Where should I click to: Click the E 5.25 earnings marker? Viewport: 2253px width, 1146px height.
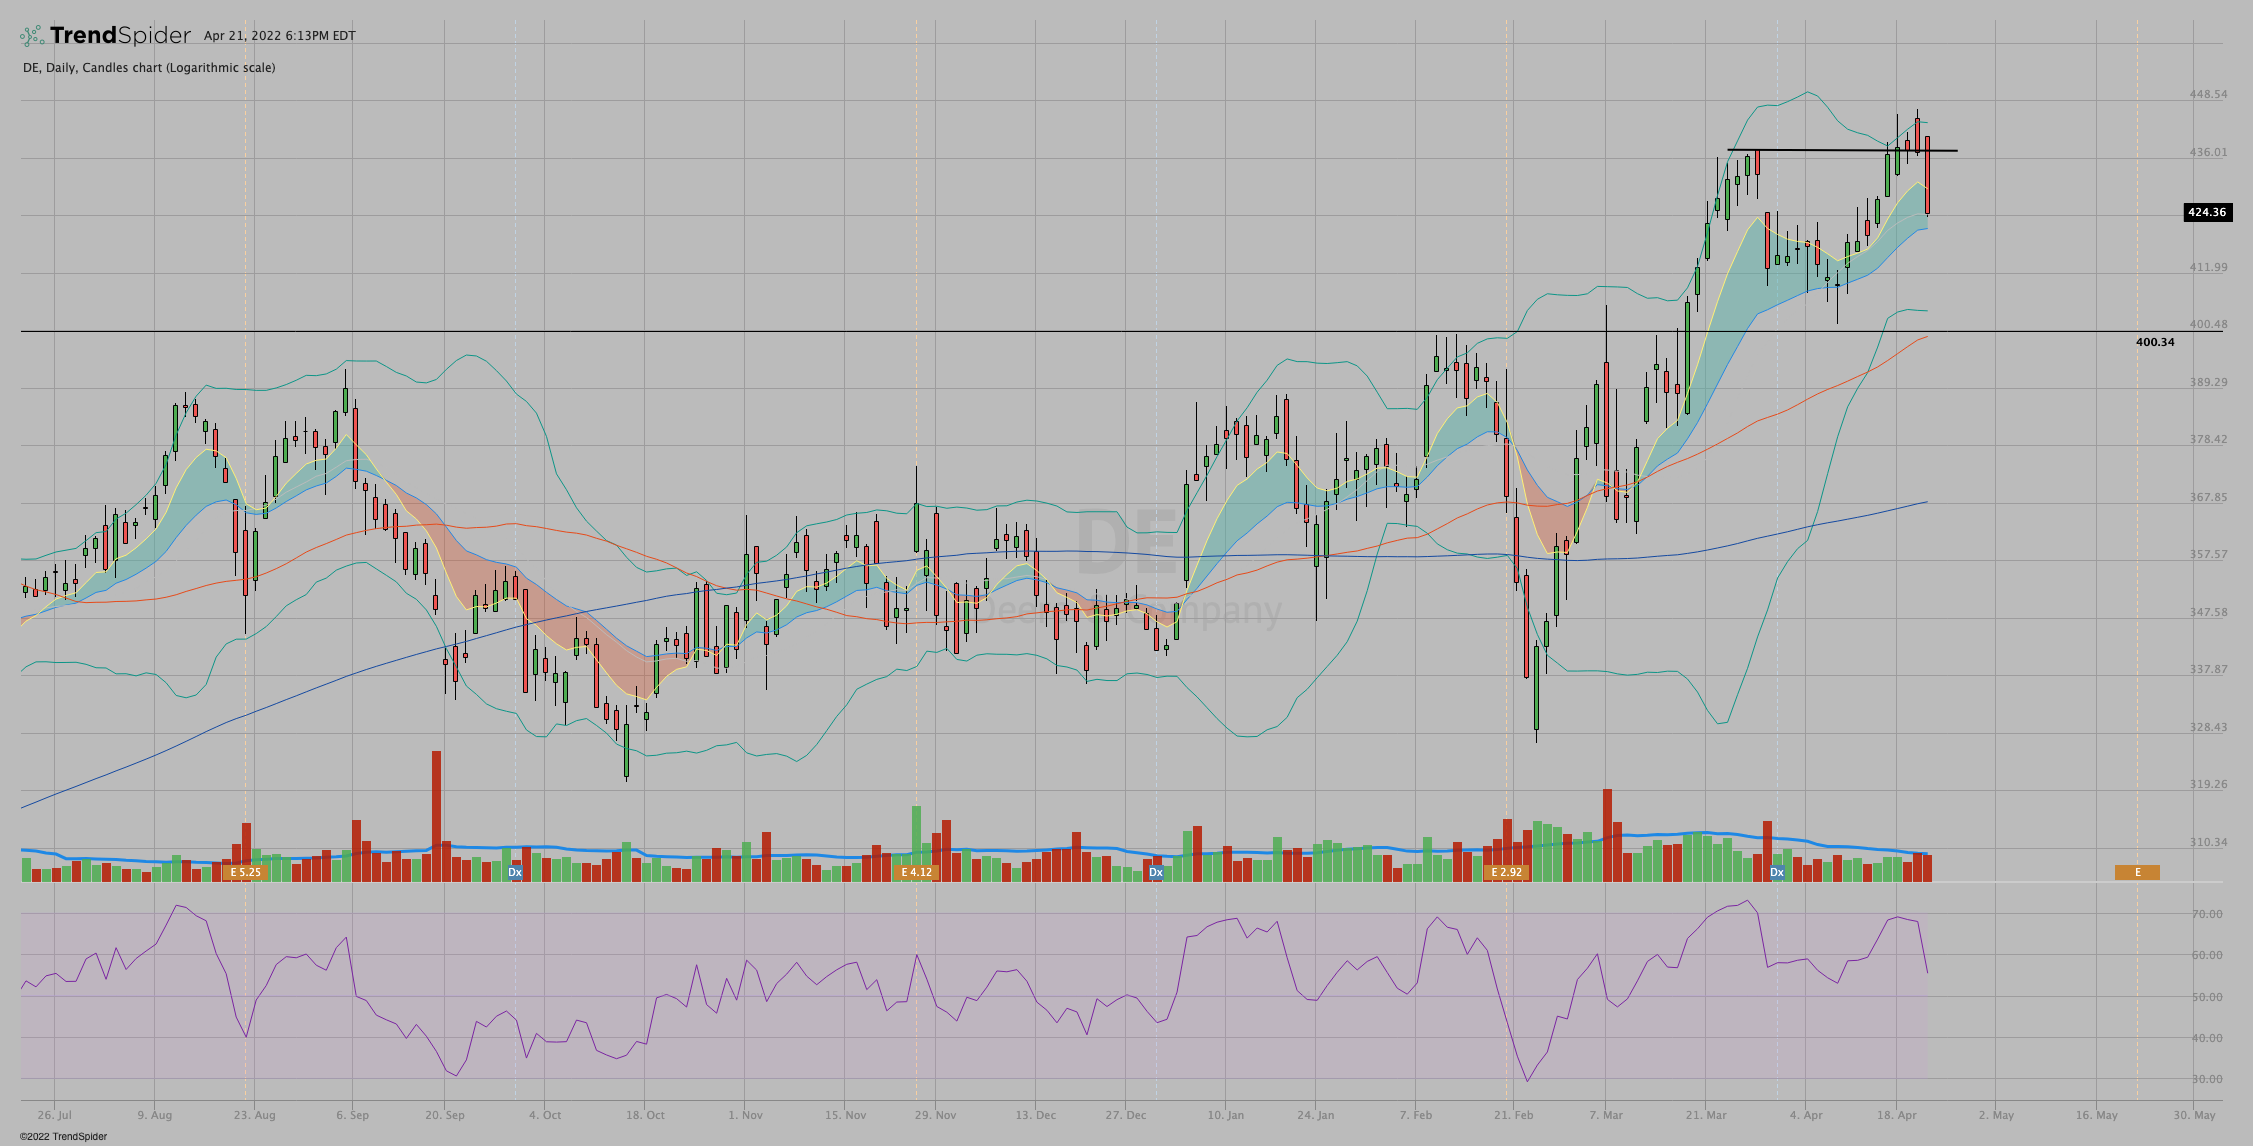[x=245, y=872]
